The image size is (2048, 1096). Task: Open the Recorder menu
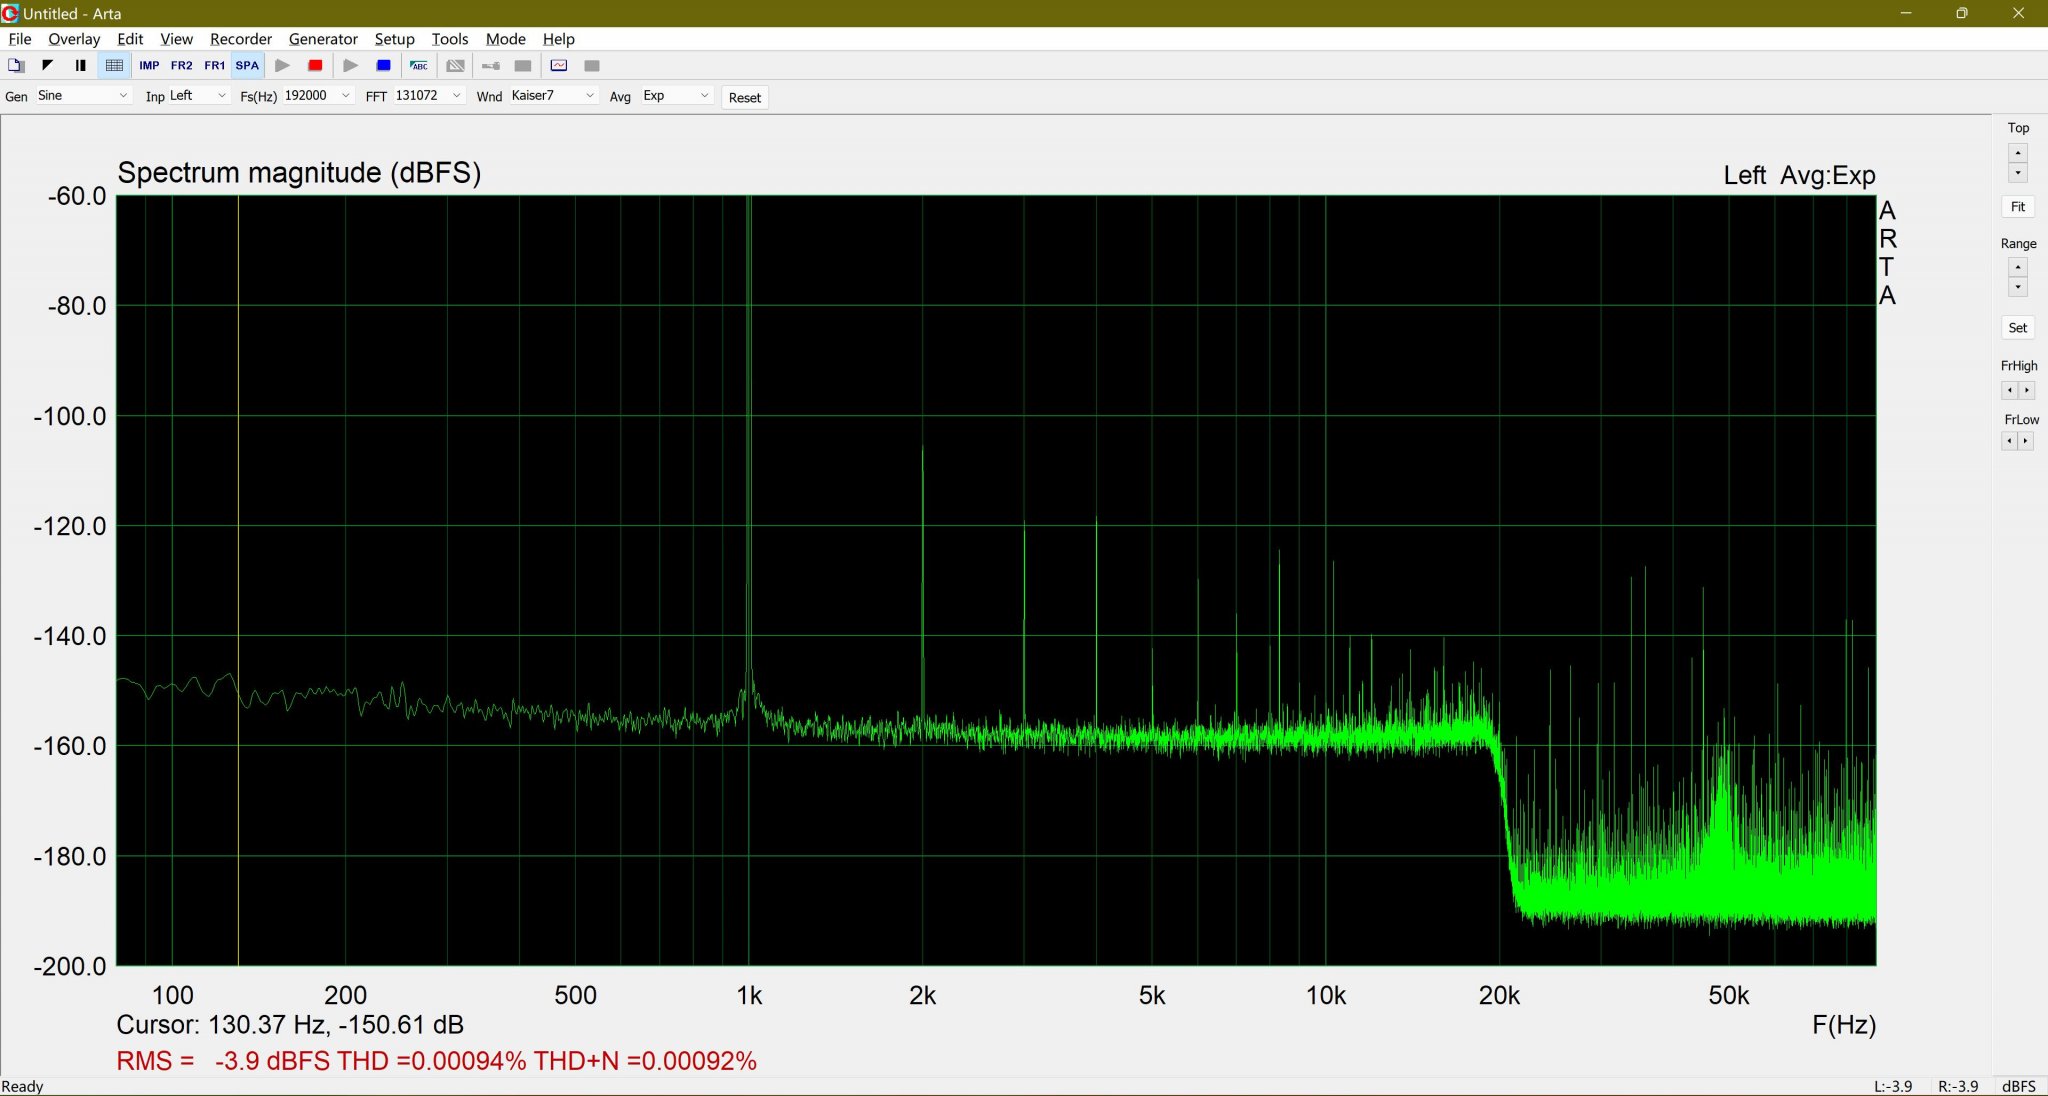click(x=241, y=39)
